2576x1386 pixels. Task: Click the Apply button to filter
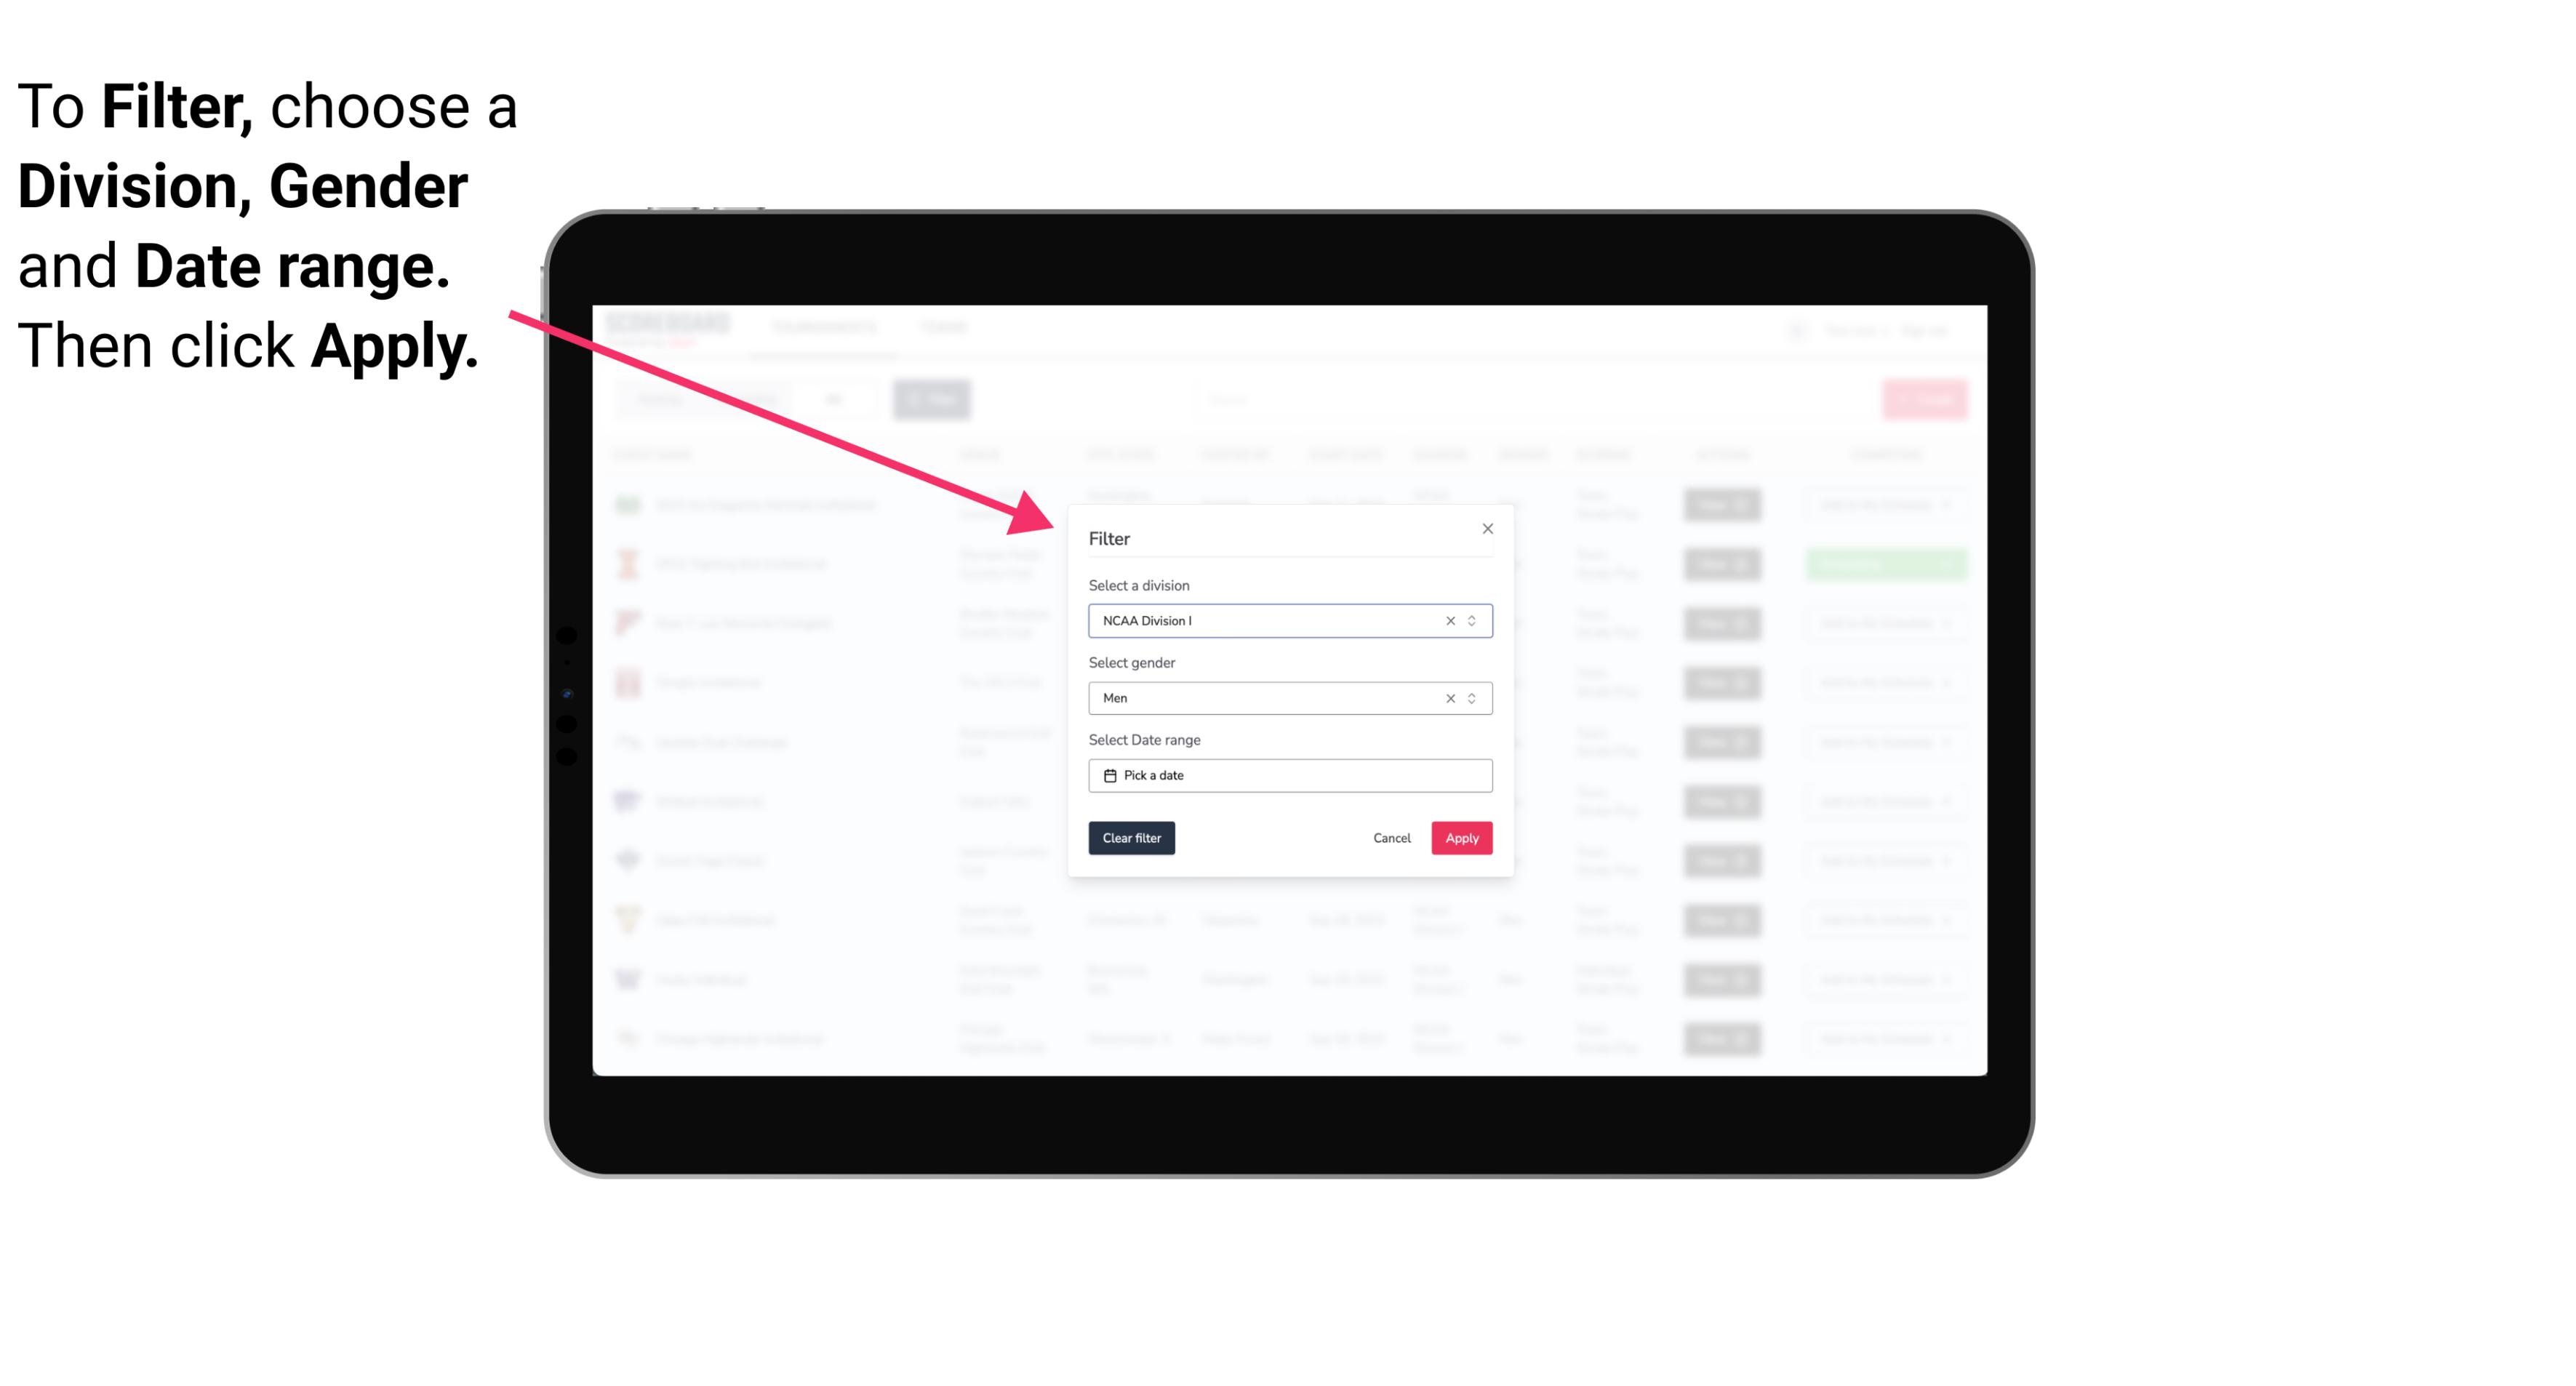(x=1461, y=838)
